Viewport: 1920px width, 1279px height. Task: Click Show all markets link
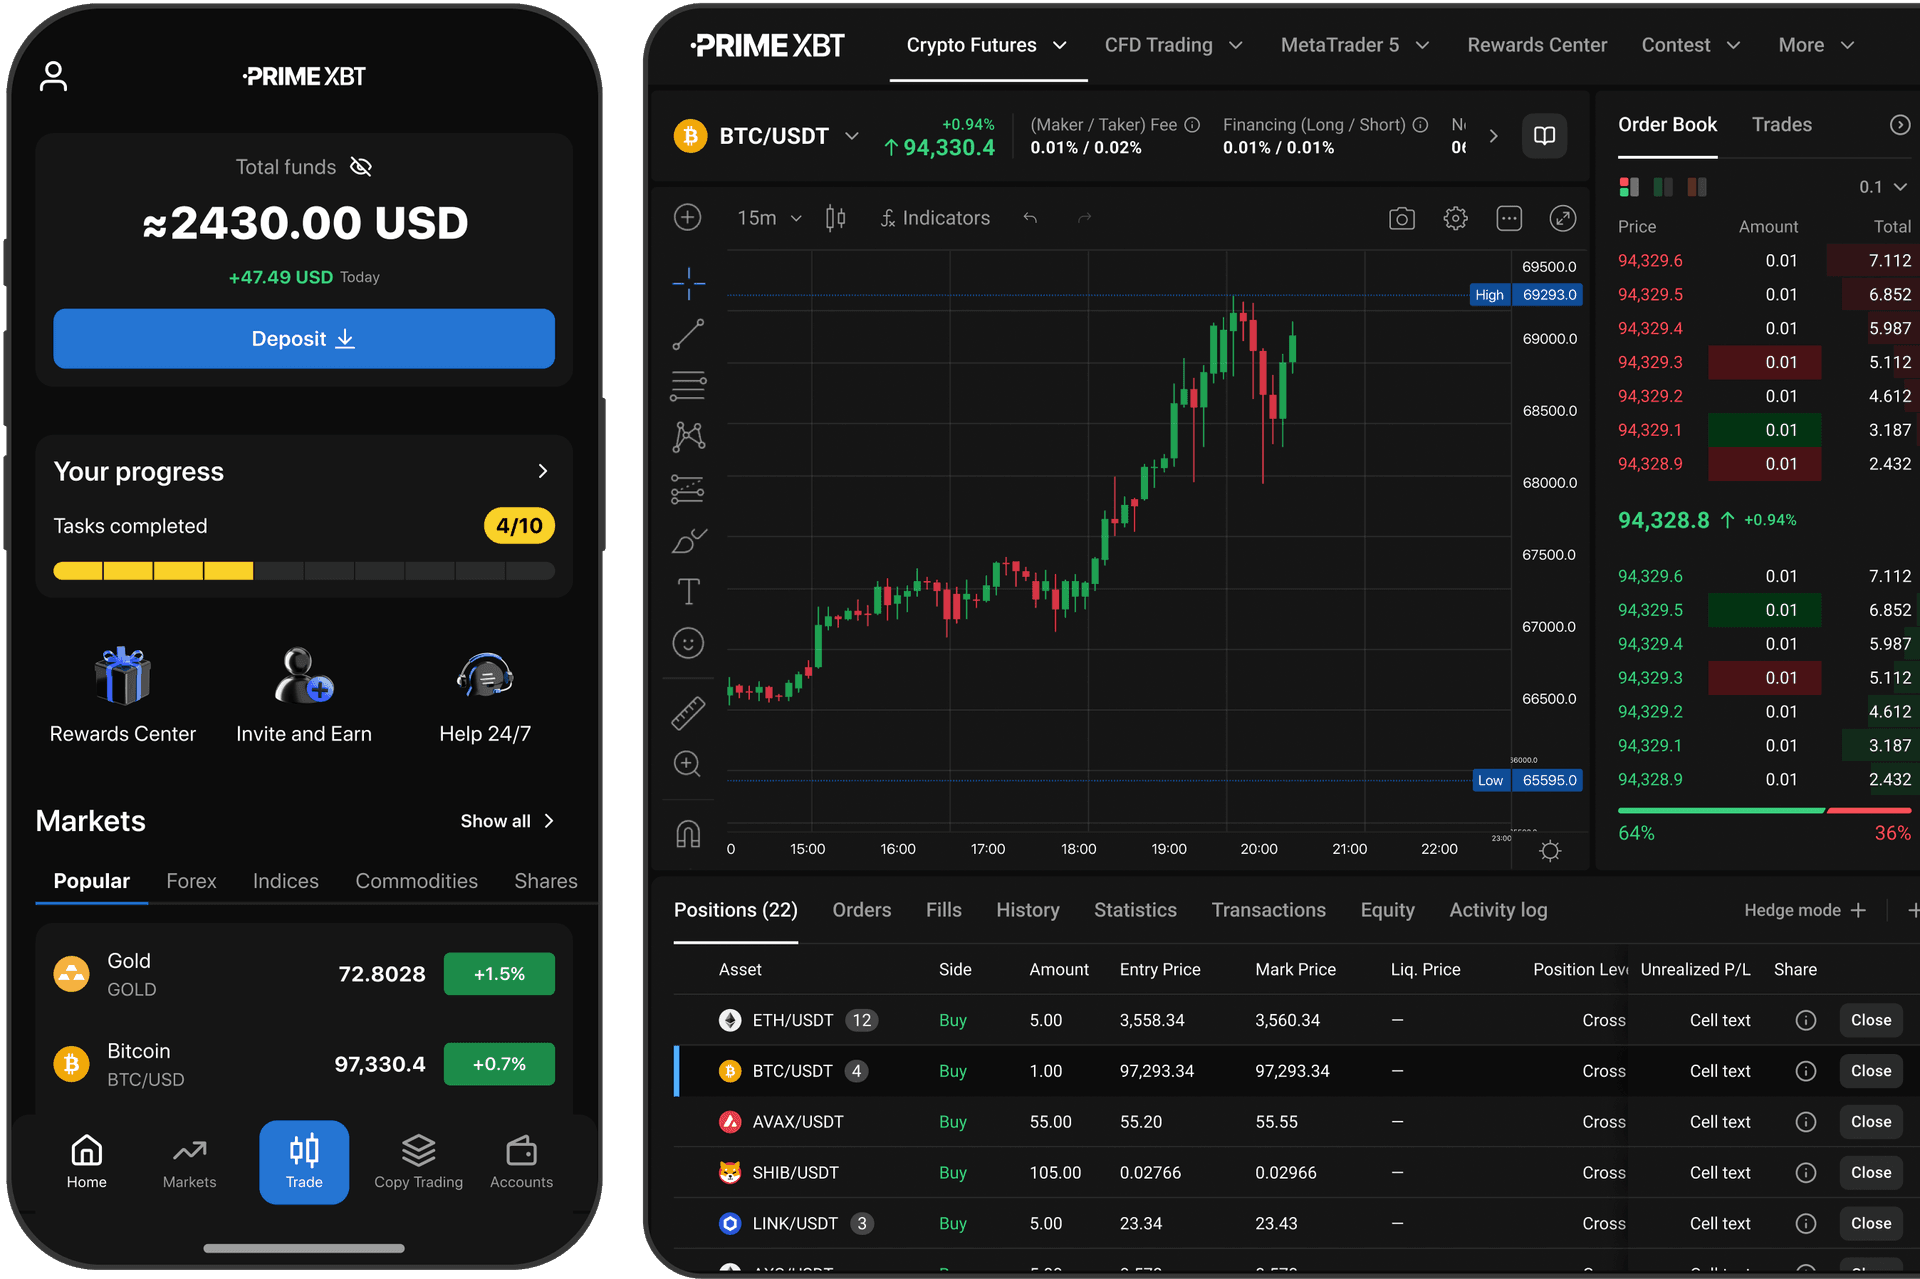(x=507, y=821)
